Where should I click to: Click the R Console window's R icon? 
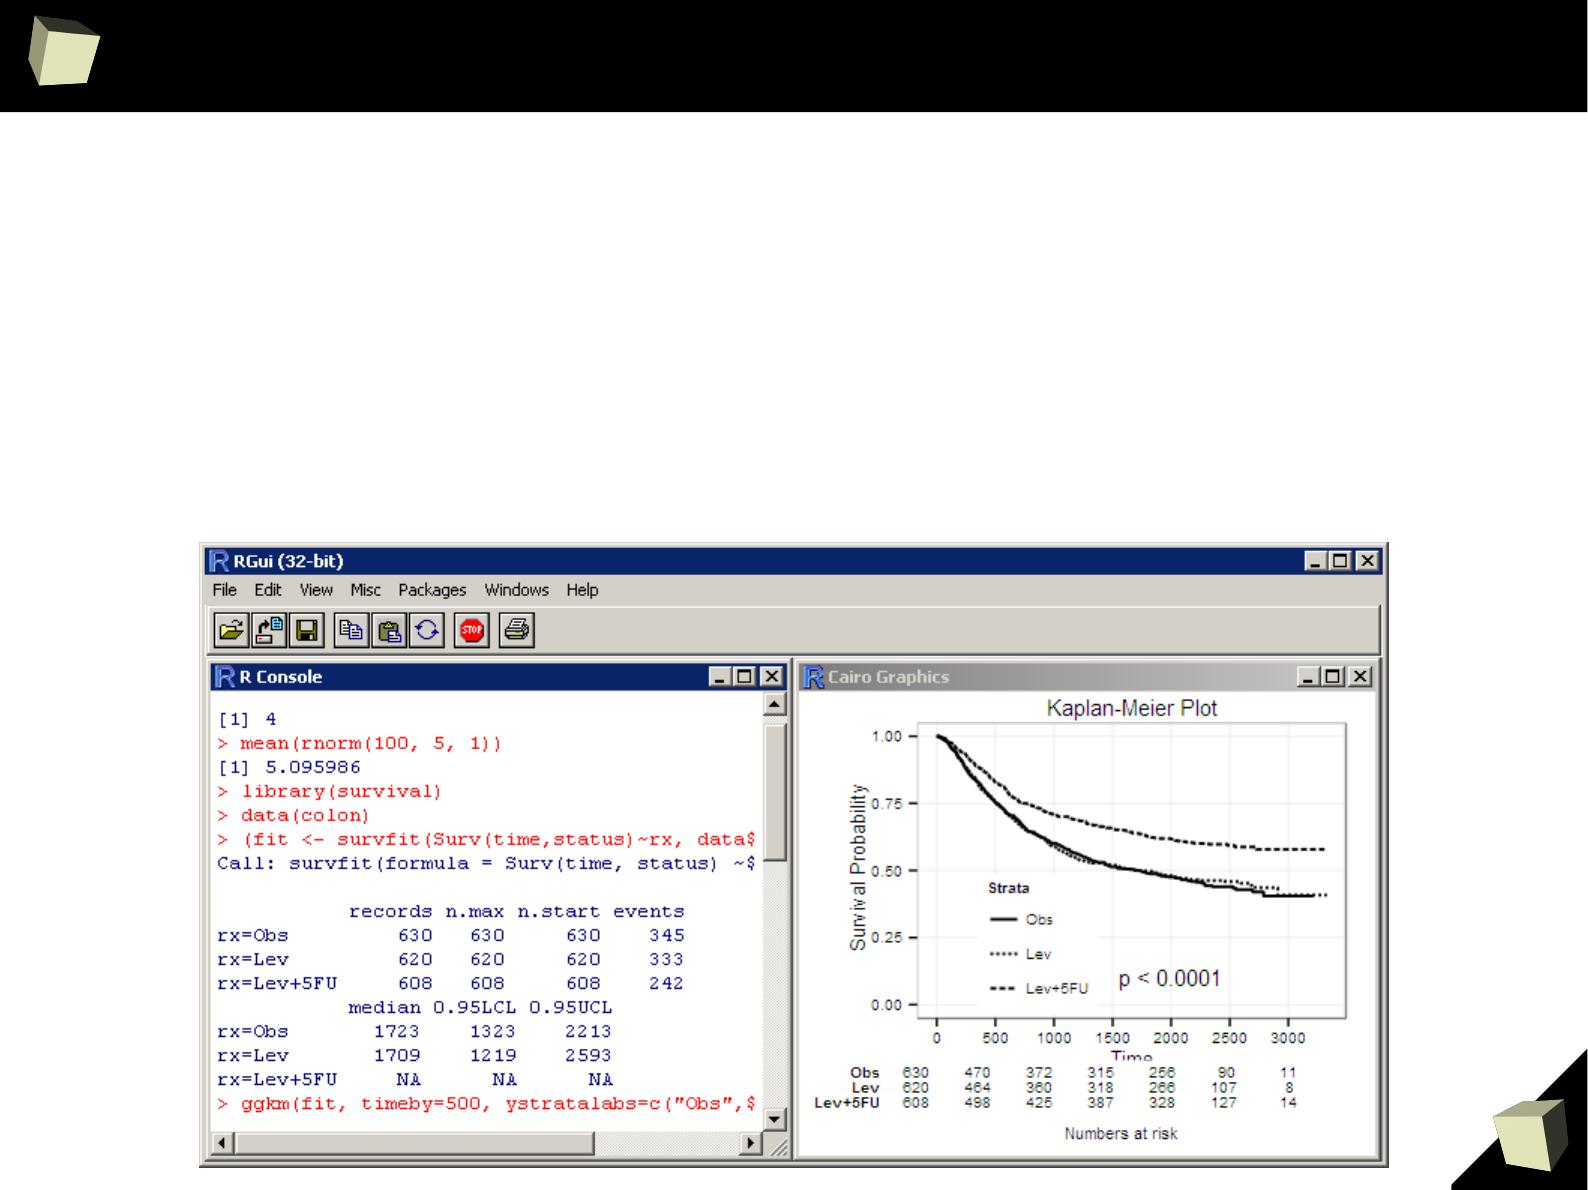(x=226, y=677)
